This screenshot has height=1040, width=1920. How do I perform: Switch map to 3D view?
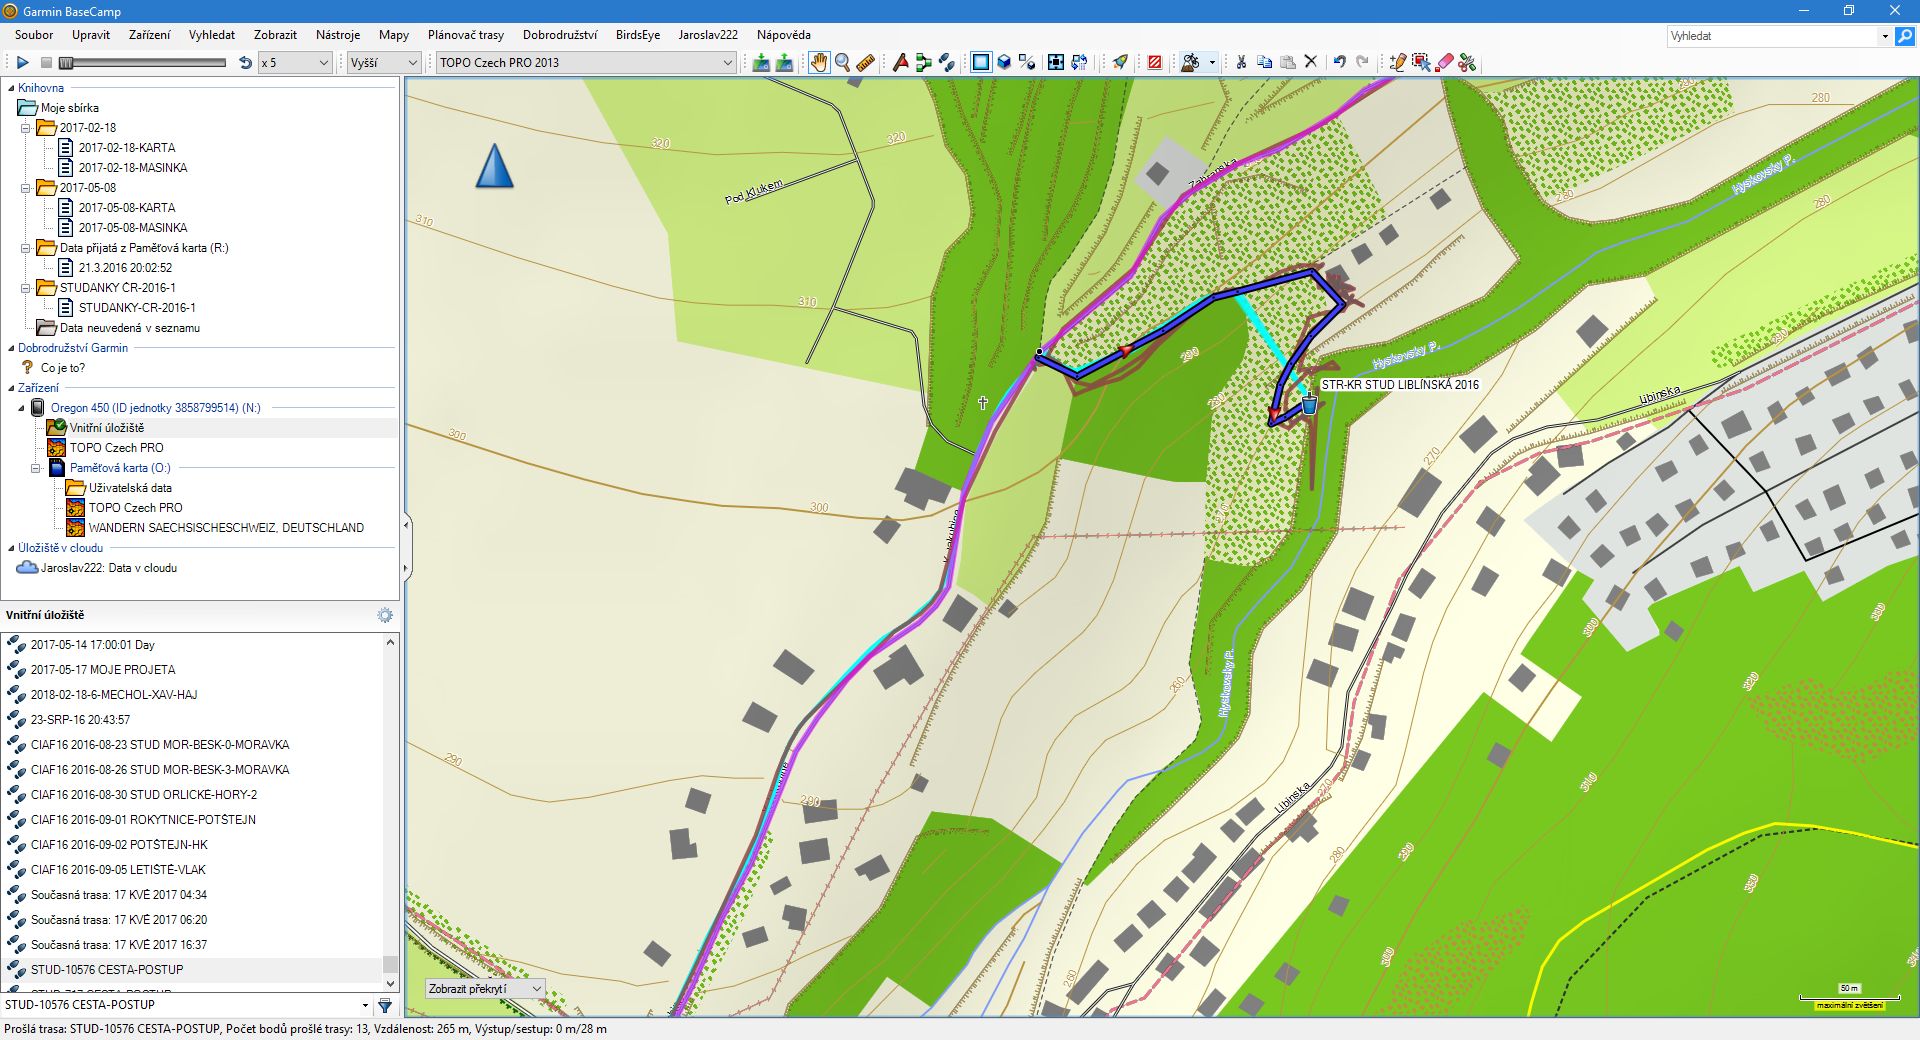tap(1004, 63)
